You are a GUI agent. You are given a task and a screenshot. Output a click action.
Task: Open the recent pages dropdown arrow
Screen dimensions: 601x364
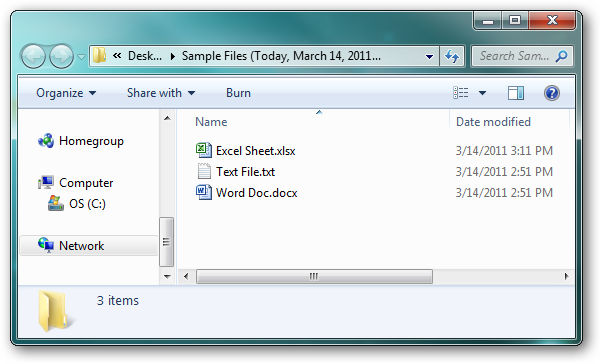81,57
